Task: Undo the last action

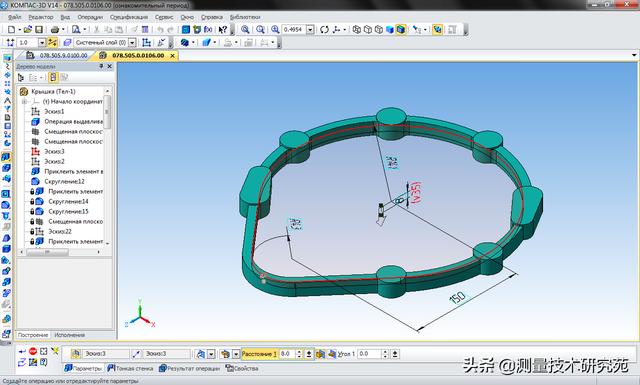Action: (x=160, y=29)
